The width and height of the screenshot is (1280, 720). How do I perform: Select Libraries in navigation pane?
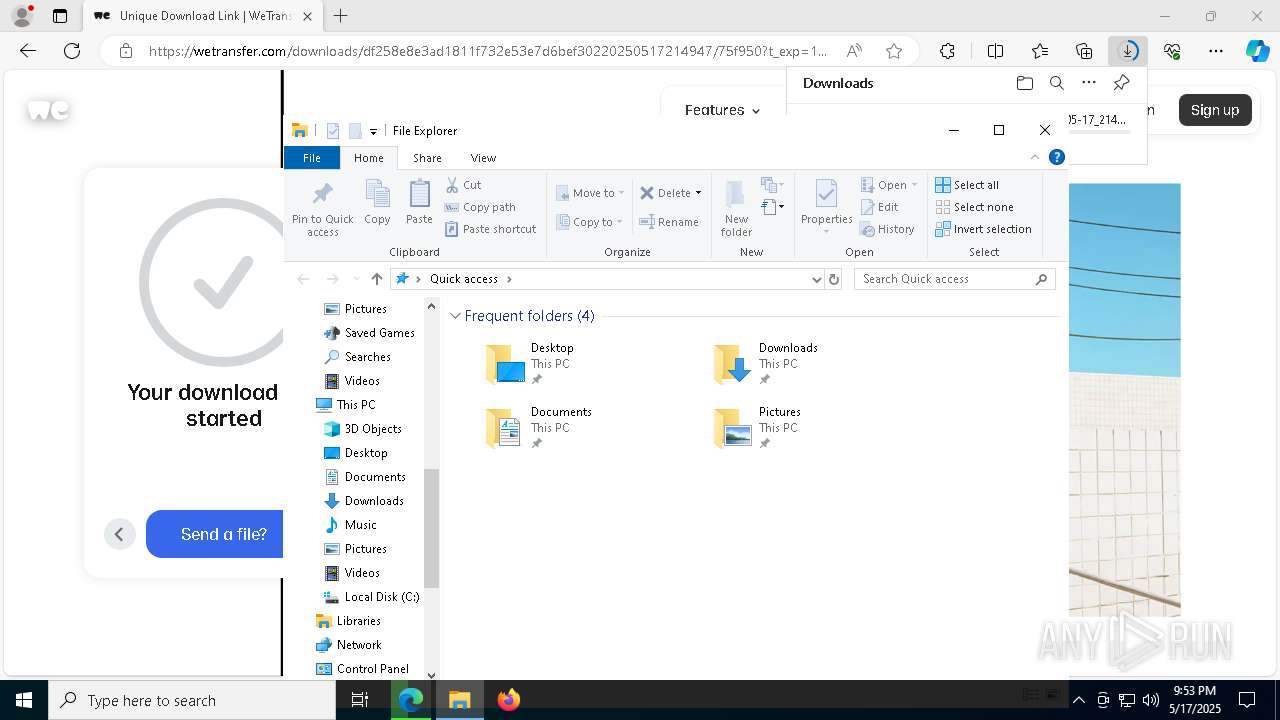(348, 621)
